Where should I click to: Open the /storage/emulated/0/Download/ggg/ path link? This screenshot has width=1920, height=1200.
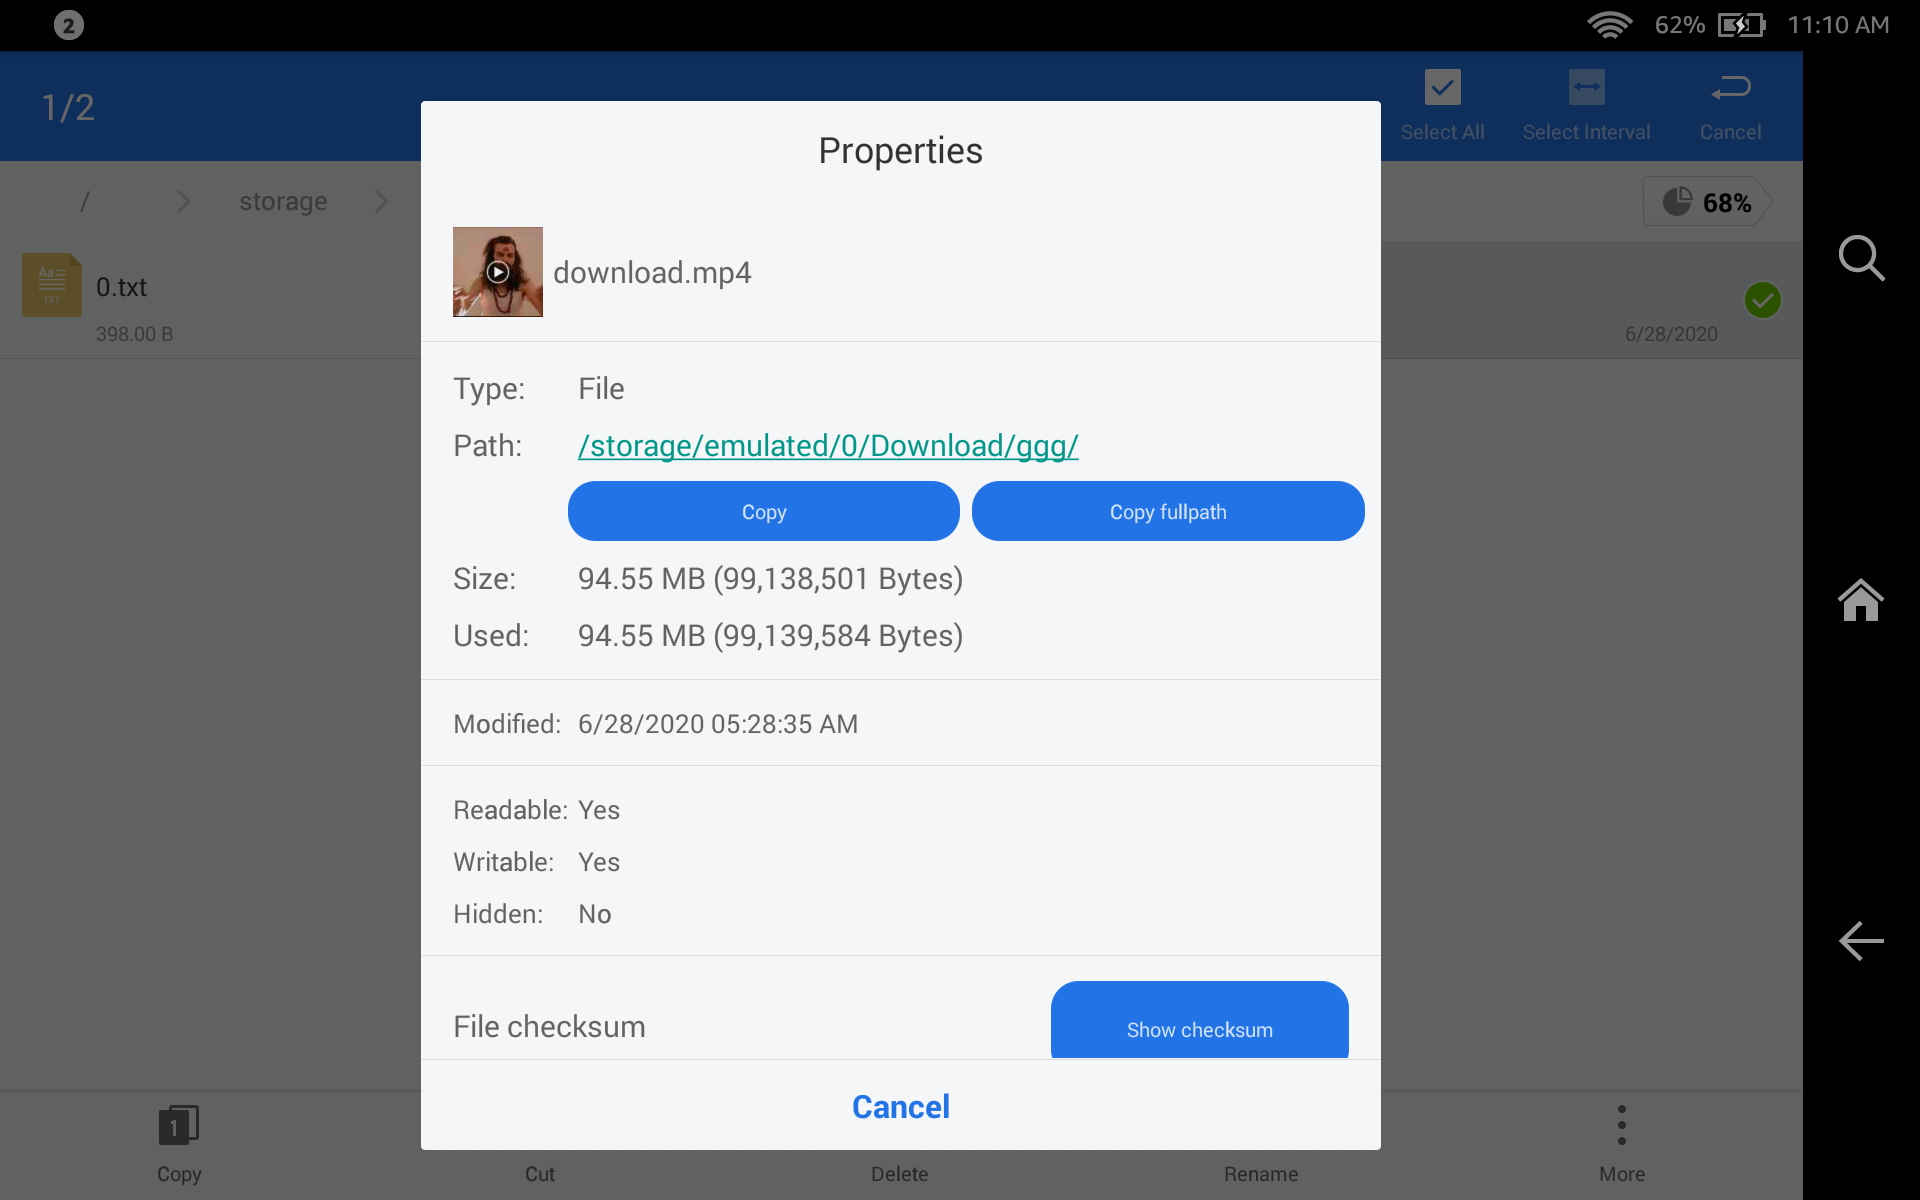pyautogui.click(x=828, y=446)
